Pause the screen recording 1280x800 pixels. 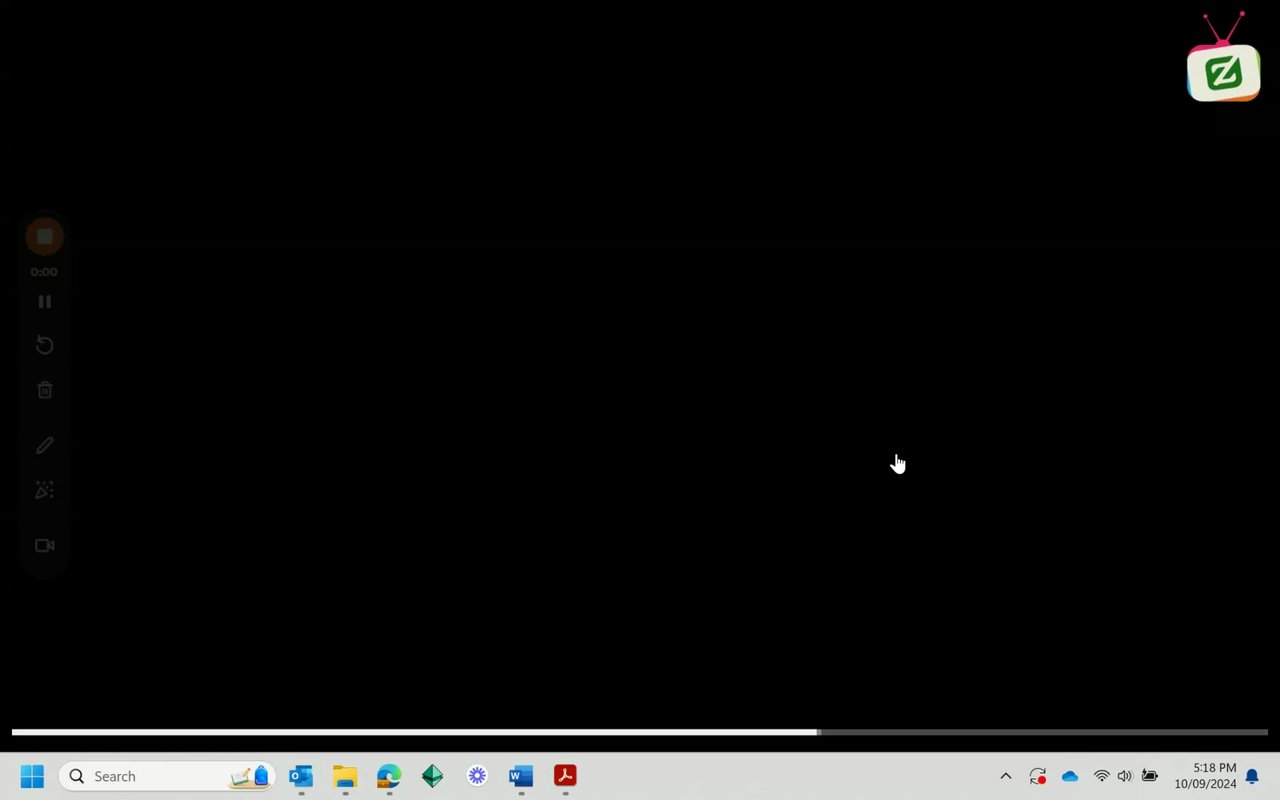click(x=44, y=301)
